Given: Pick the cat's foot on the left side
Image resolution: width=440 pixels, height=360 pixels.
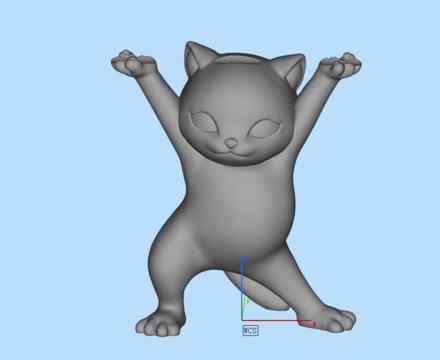Looking at the screenshot, I should [160, 324].
